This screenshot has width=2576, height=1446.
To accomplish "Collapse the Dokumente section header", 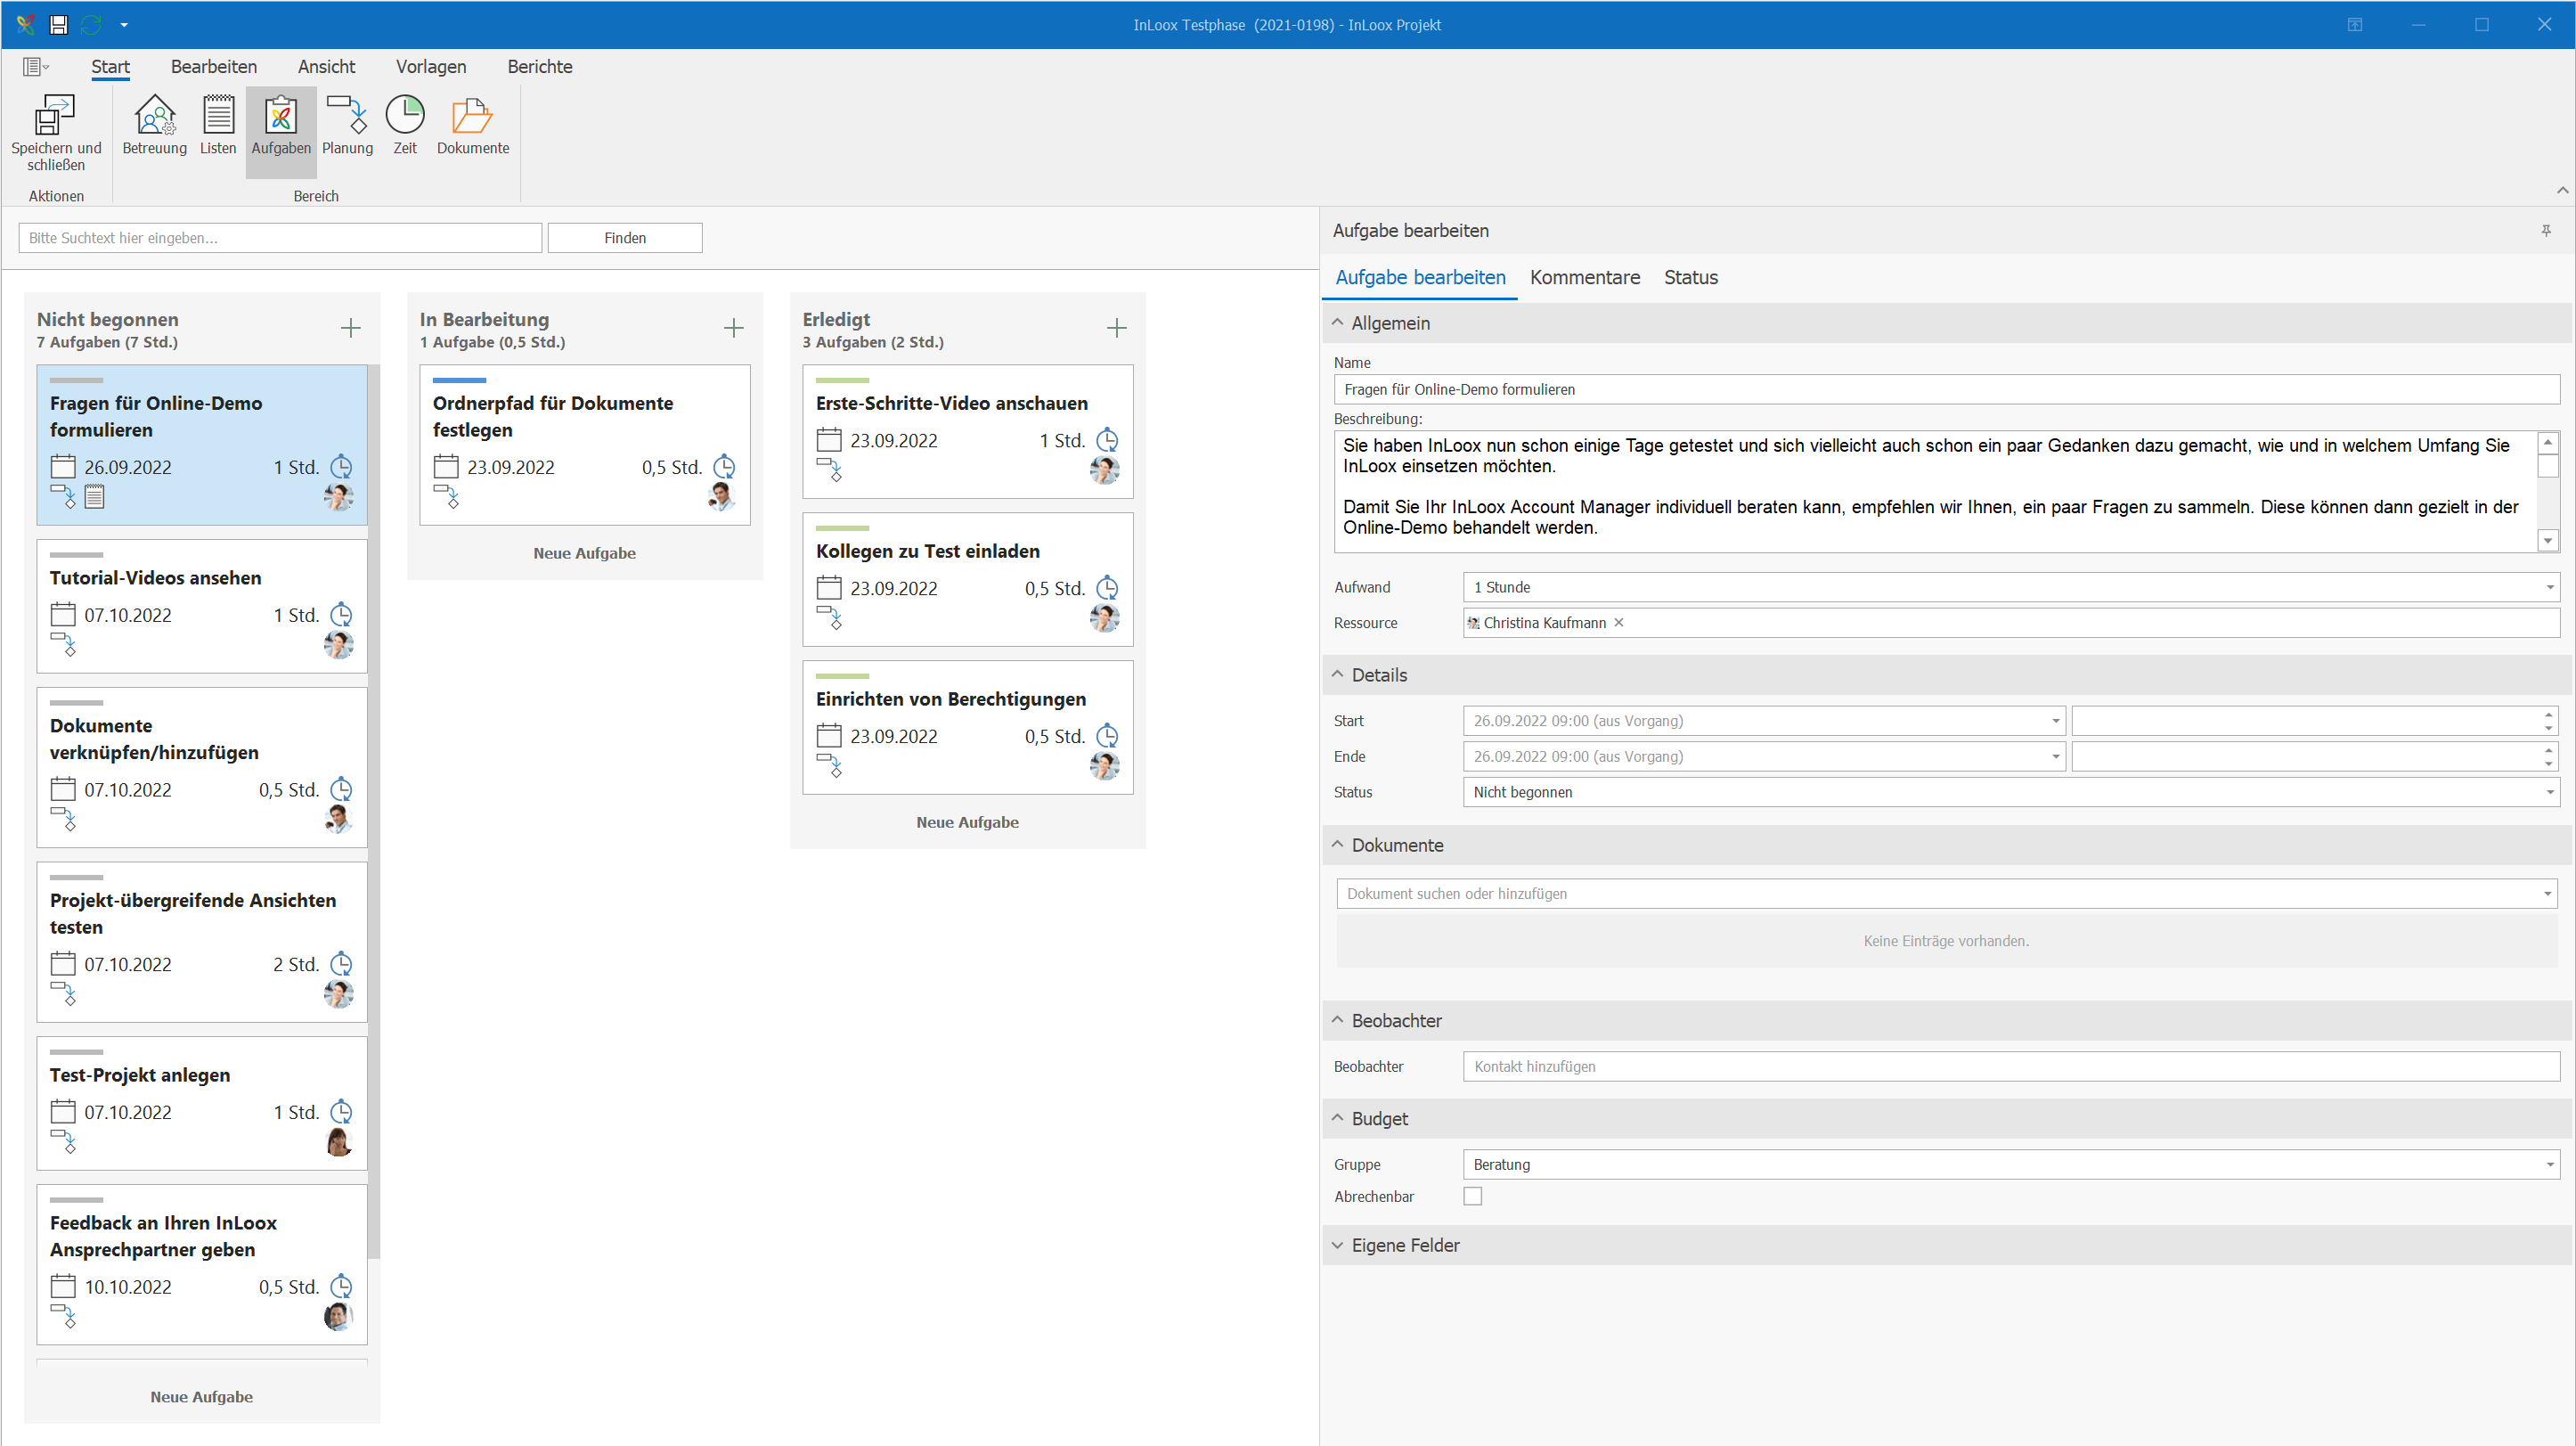I will [1338, 845].
